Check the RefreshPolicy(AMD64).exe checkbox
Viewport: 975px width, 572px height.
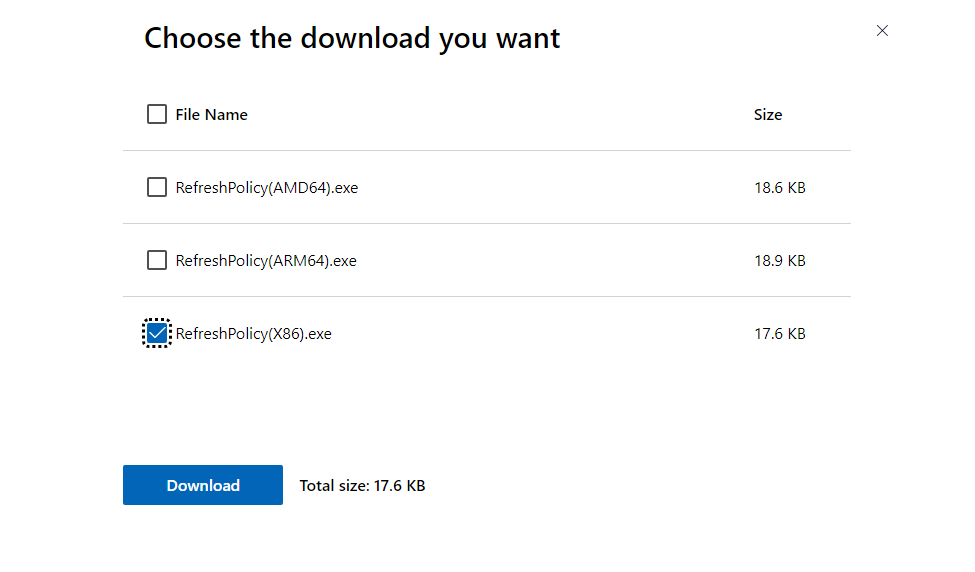[x=157, y=187]
